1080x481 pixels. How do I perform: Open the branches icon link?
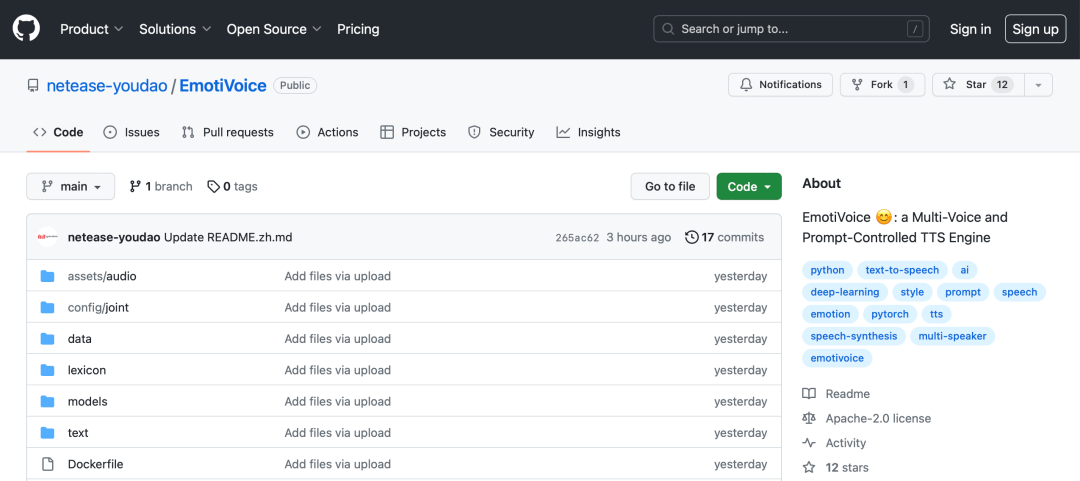(x=135, y=187)
